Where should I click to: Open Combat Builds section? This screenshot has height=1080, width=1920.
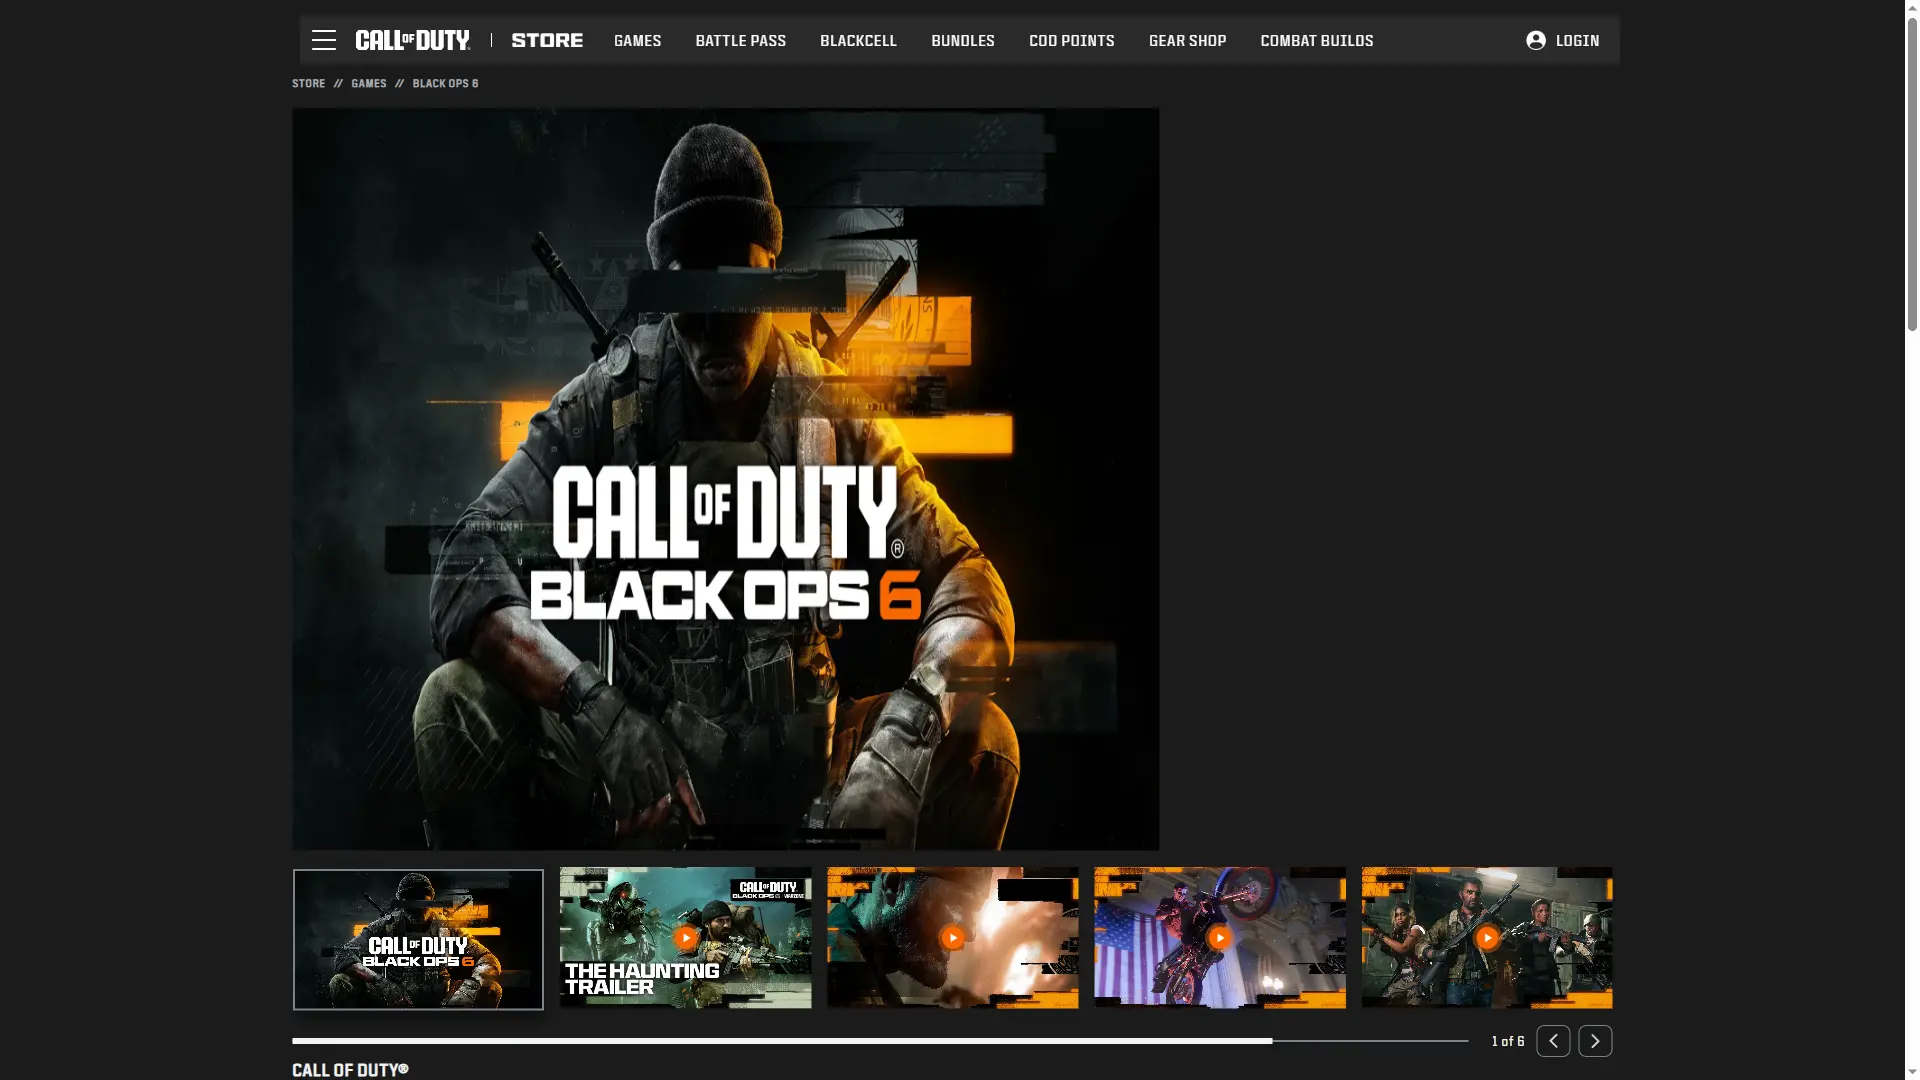1316,41
